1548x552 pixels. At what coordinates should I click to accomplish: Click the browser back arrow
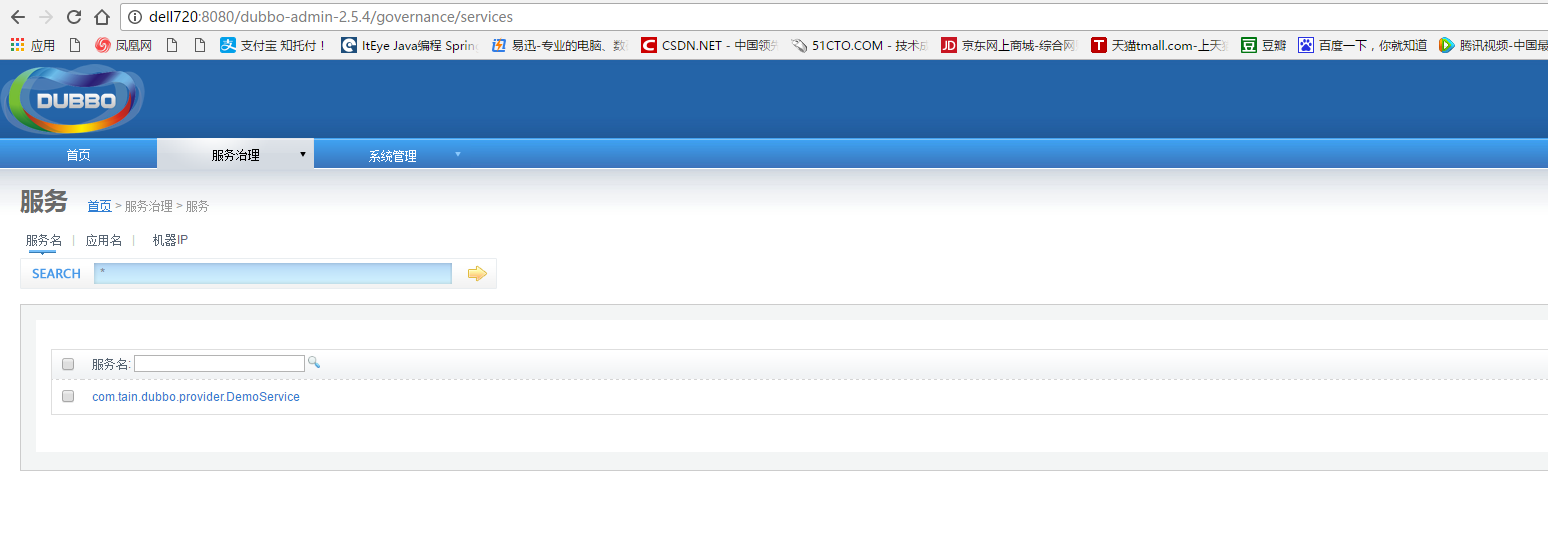click(17, 17)
